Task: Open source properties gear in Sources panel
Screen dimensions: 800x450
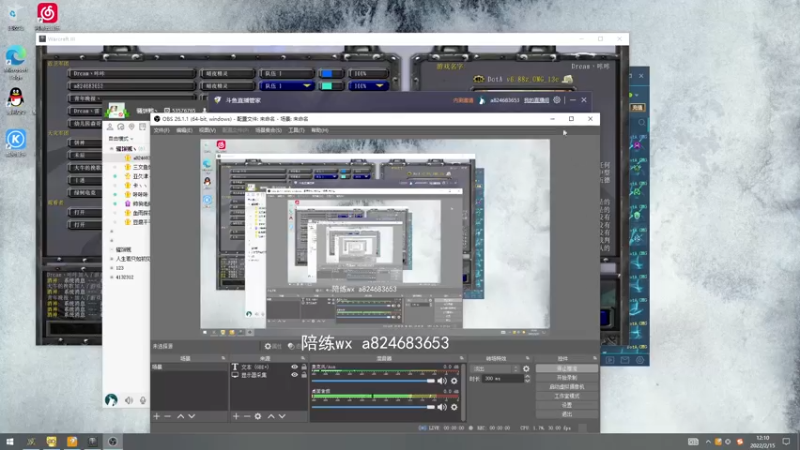Action: point(258,416)
